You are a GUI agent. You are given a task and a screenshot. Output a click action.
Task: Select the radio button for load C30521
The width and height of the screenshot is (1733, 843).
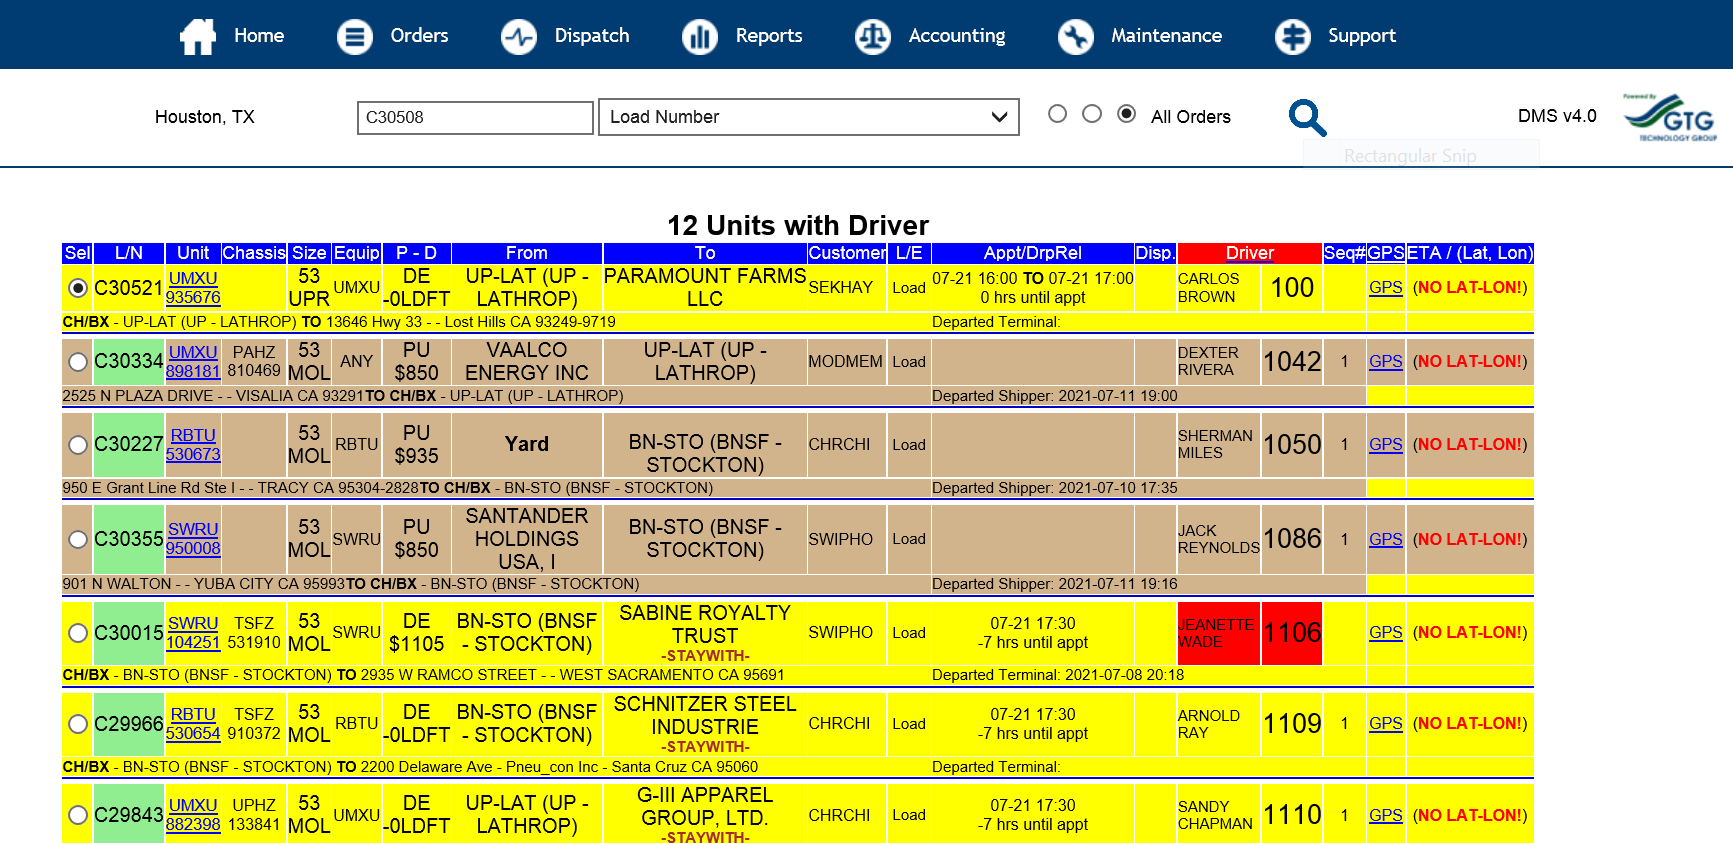pos(78,288)
